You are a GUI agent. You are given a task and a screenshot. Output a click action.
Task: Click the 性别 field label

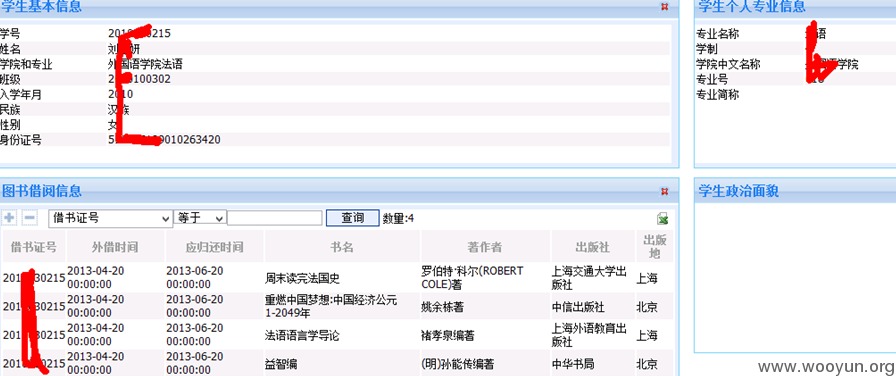pyautogui.click(x=10, y=125)
